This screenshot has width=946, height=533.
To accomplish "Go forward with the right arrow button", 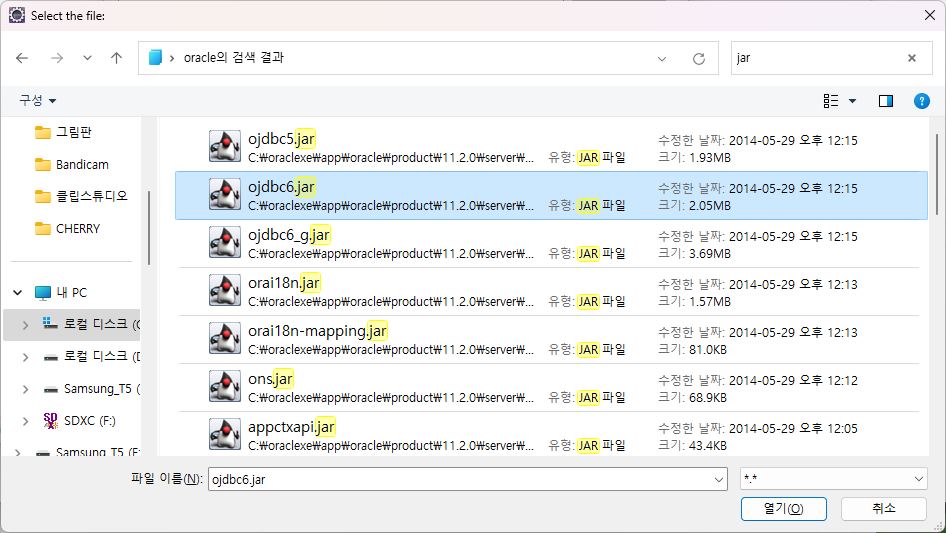I will coord(57,58).
